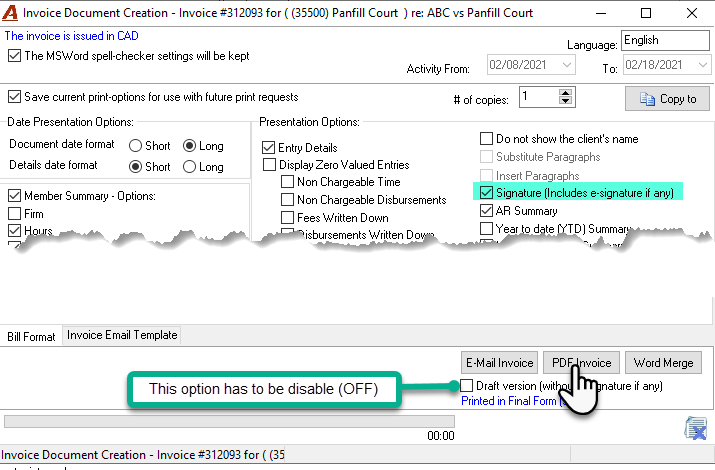
Task: Enable the Firm checkbox
Action: [x=15, y=213]
